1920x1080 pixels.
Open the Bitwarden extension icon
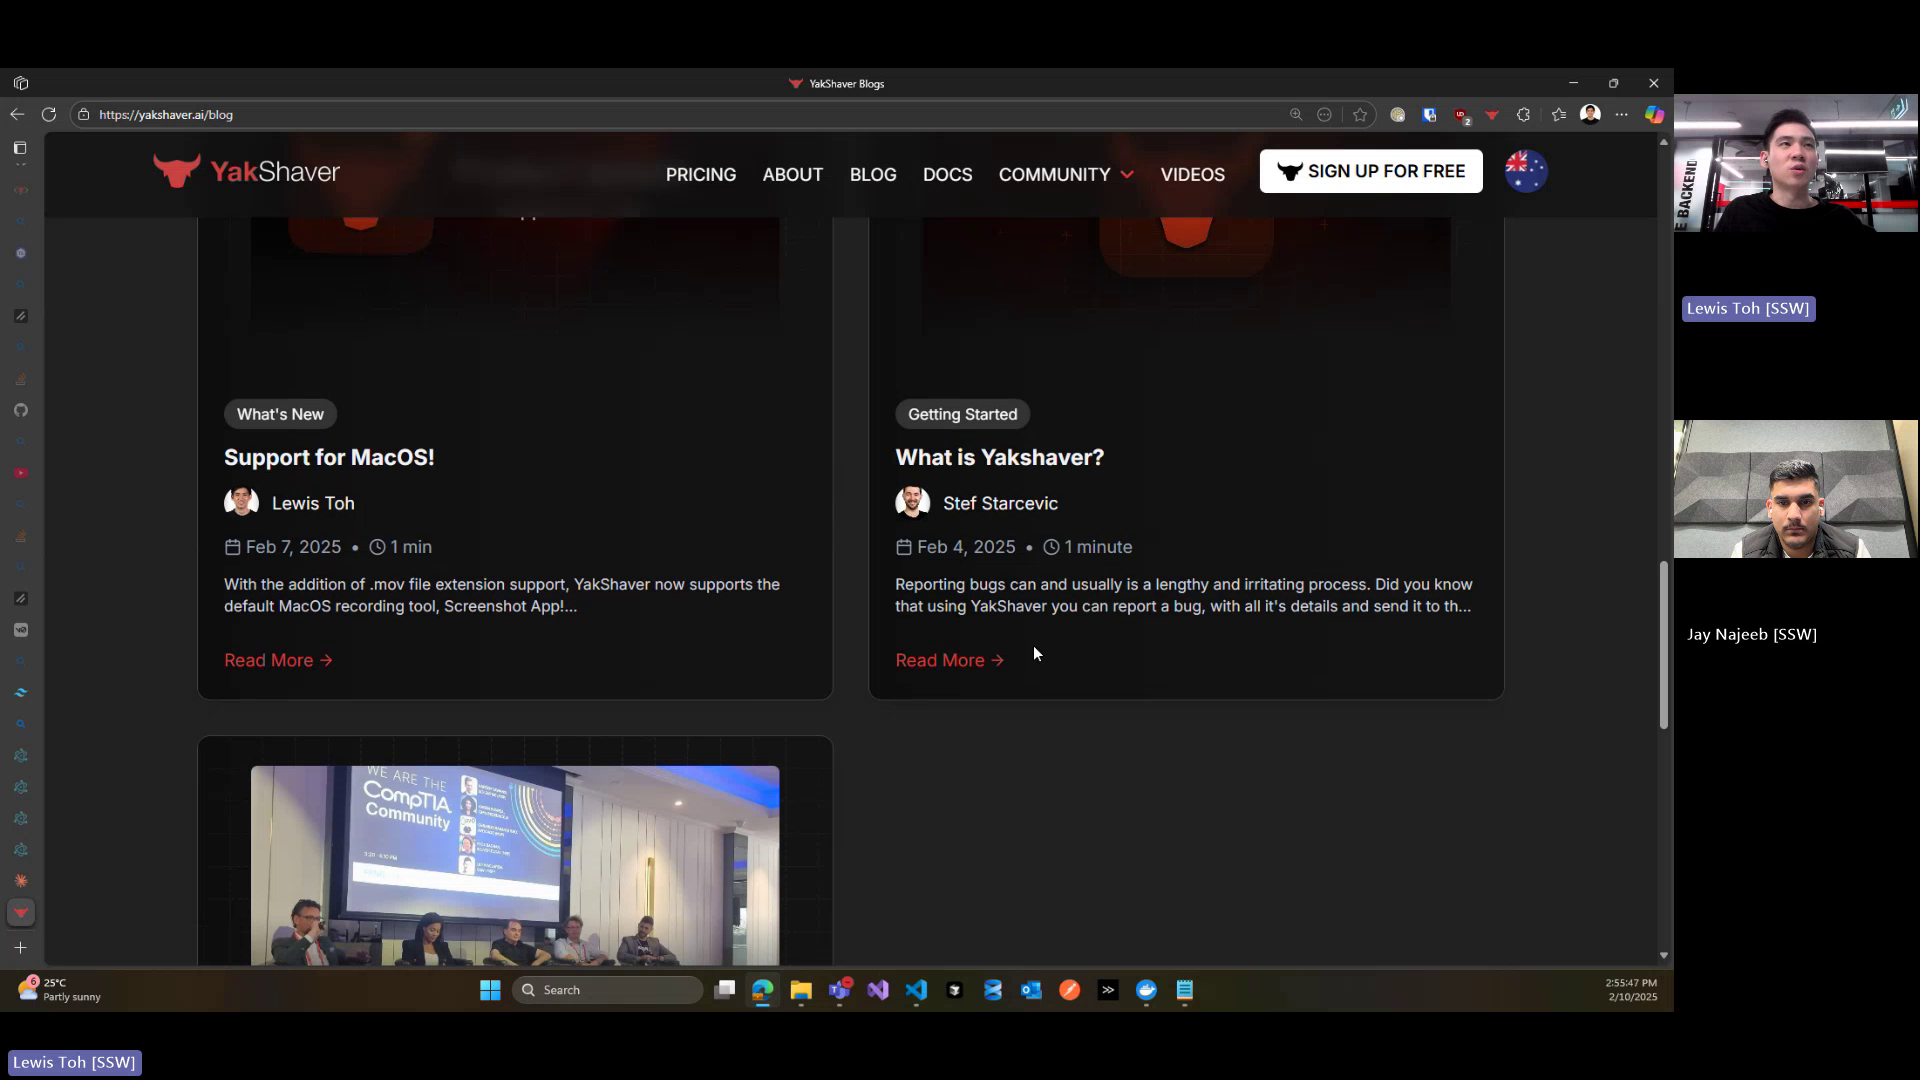[1429, 114]
